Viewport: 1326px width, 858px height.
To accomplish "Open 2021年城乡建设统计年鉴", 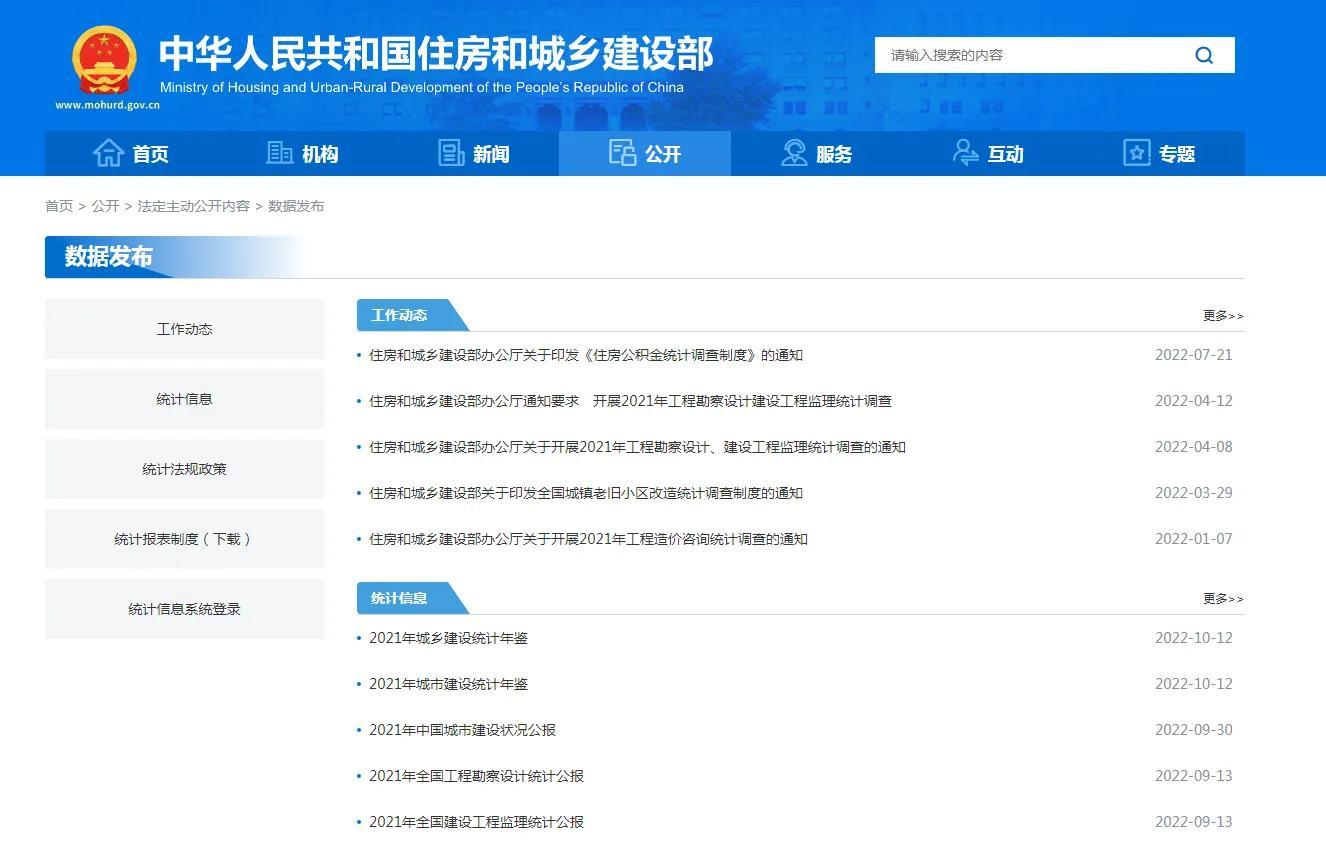I will [x=448, y=638].
